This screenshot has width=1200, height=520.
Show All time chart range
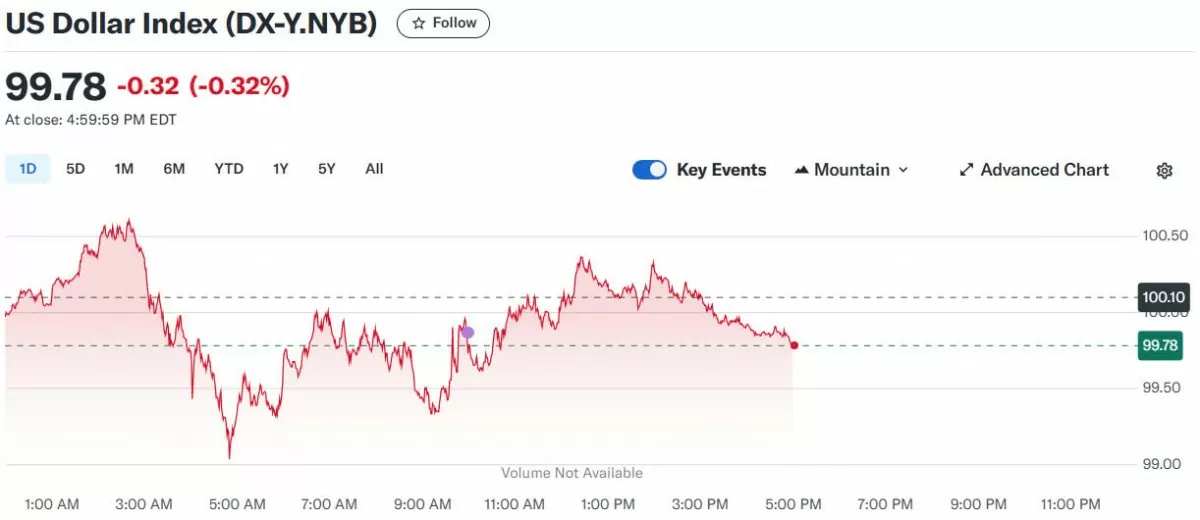374,169
